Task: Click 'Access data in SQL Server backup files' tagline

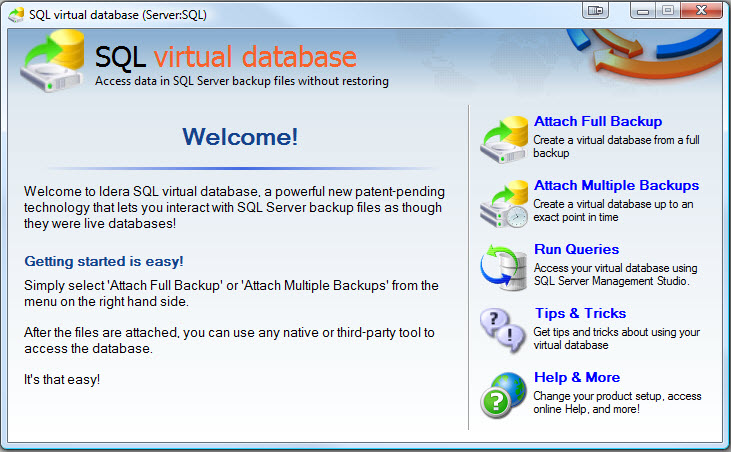Action: (x=241, y=81)
